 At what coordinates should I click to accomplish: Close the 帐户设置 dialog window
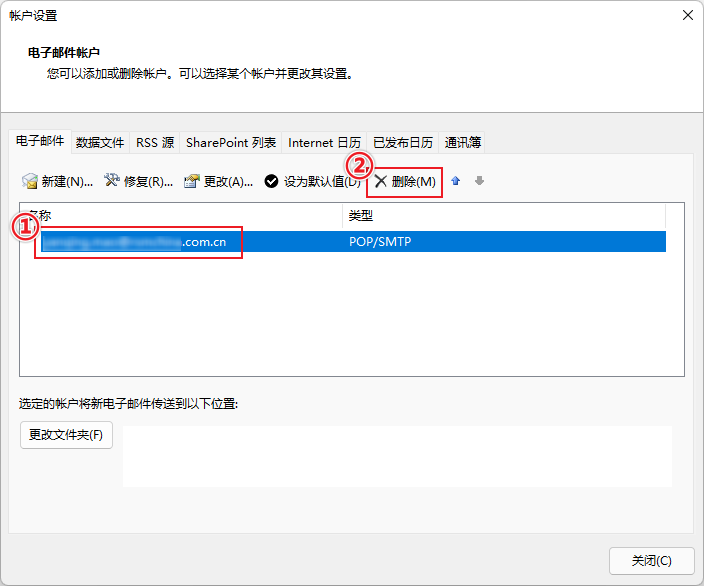(x=687, y=15)
